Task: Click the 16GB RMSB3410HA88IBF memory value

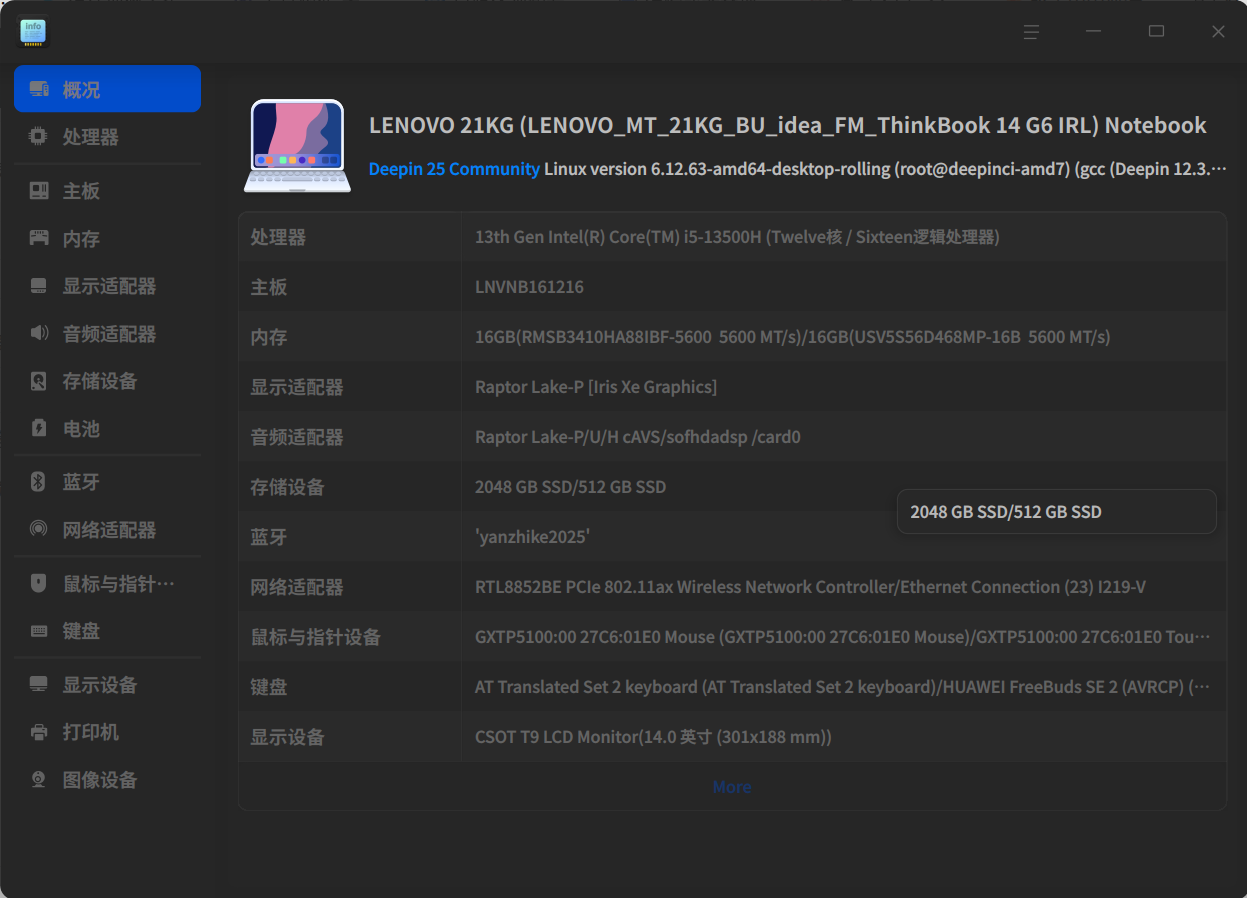Action: (x=793, y=337)
